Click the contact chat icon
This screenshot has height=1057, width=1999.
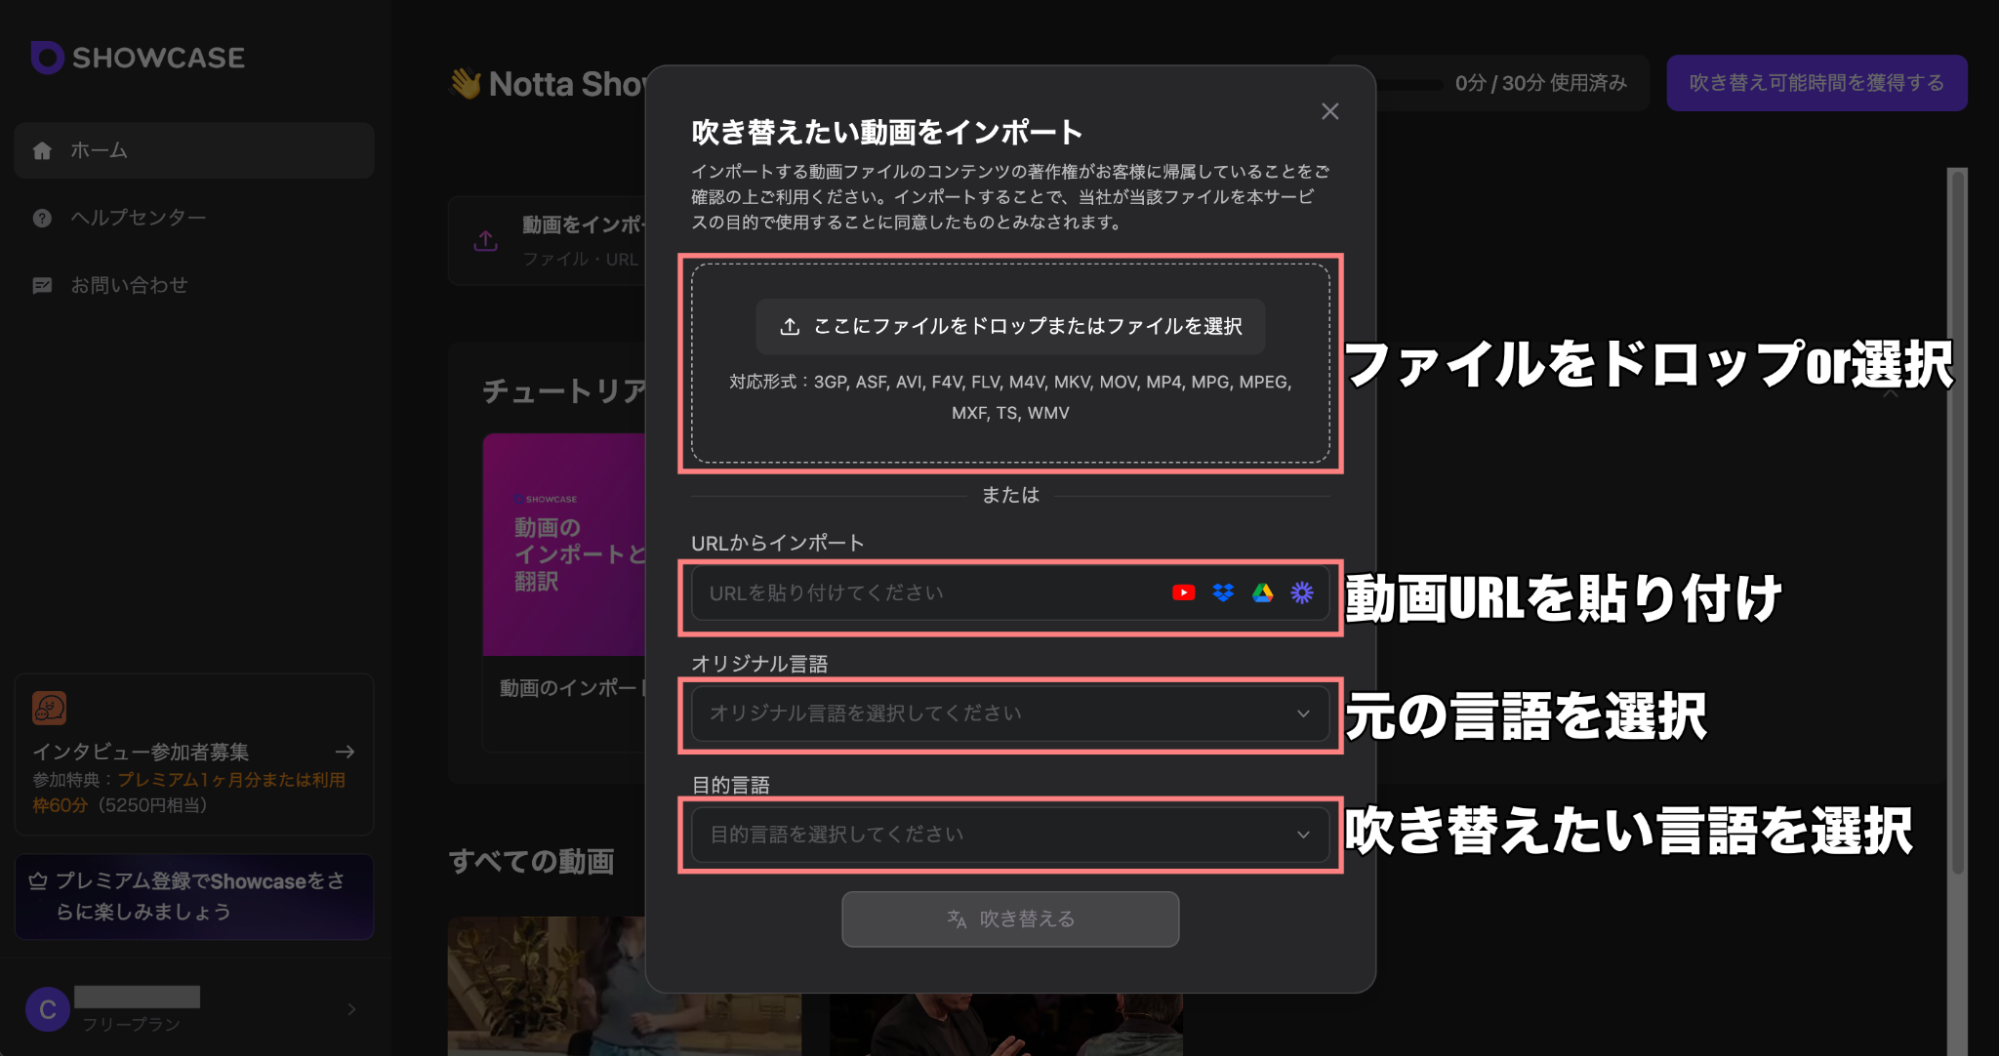pyautogui.click(x=42, y=286)
